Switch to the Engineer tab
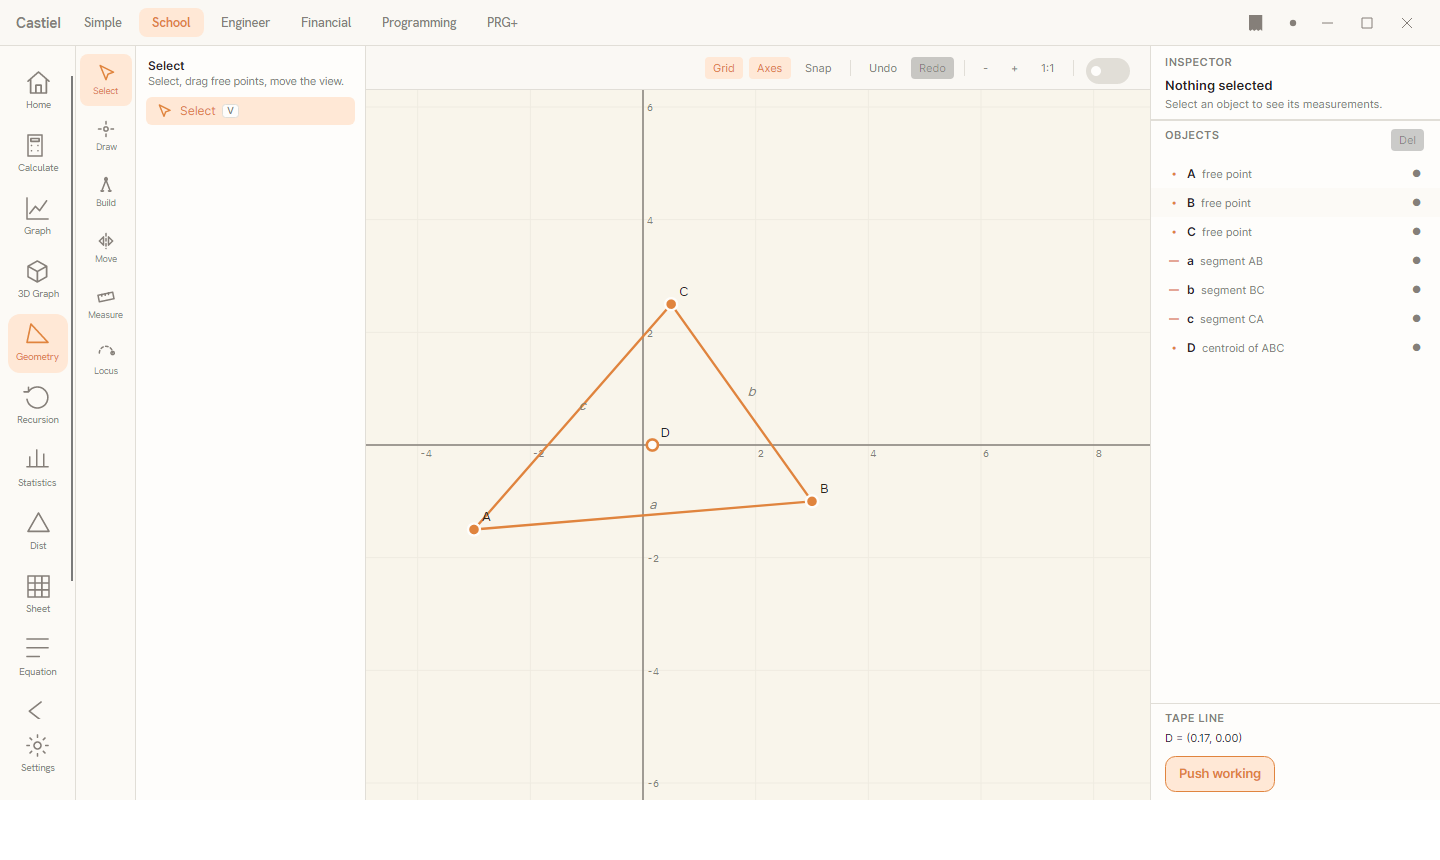This screenshot has height=860, width=1440. (x=245, y=22)
